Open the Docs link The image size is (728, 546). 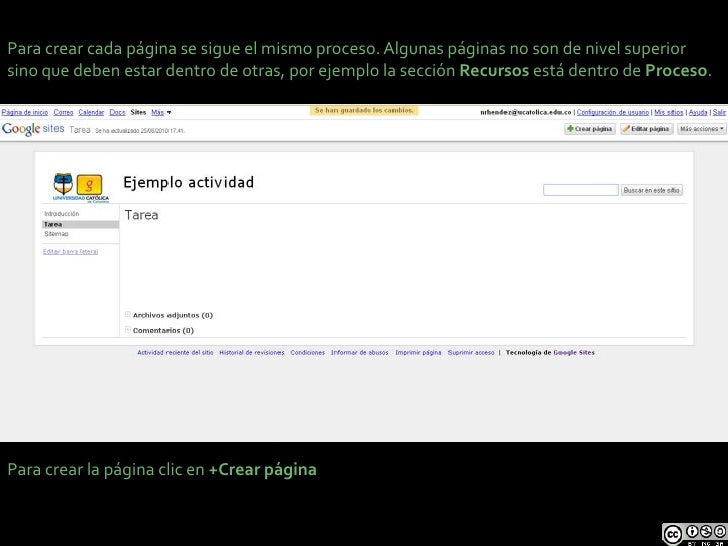(117, 112)
